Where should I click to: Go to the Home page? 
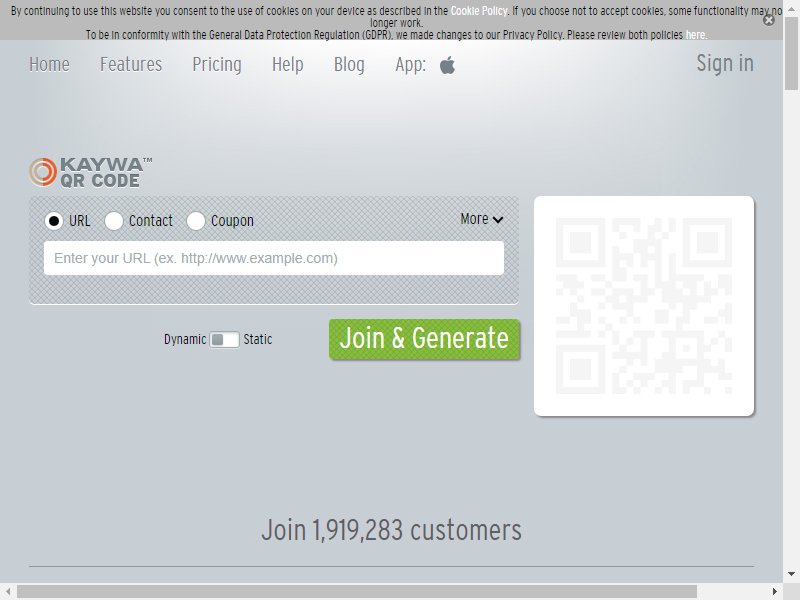coord(49,65)
